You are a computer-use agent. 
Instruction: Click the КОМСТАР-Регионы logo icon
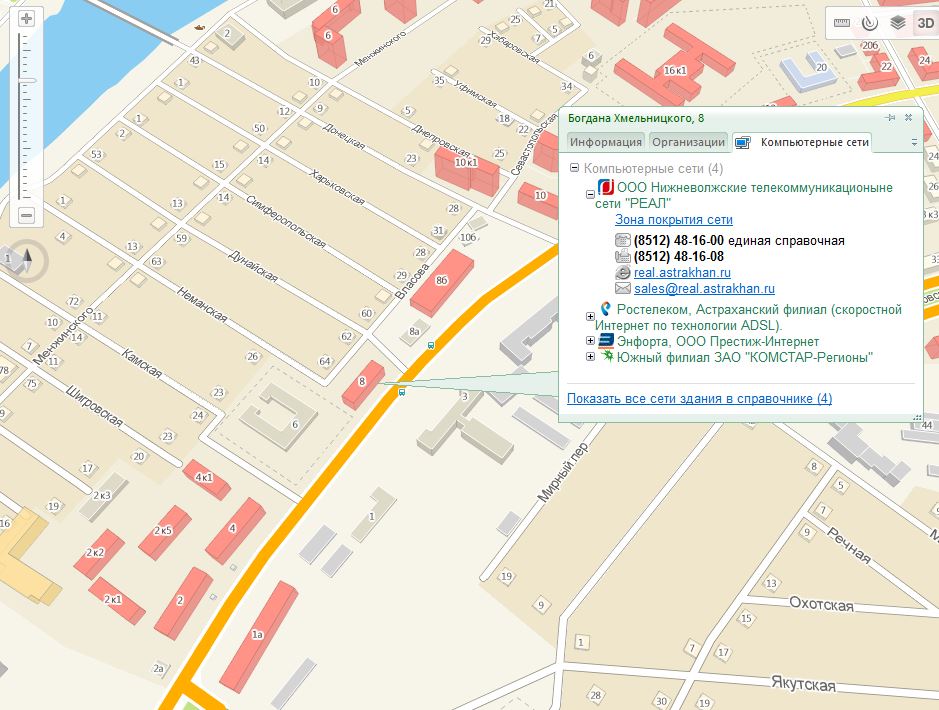point(607,357)
